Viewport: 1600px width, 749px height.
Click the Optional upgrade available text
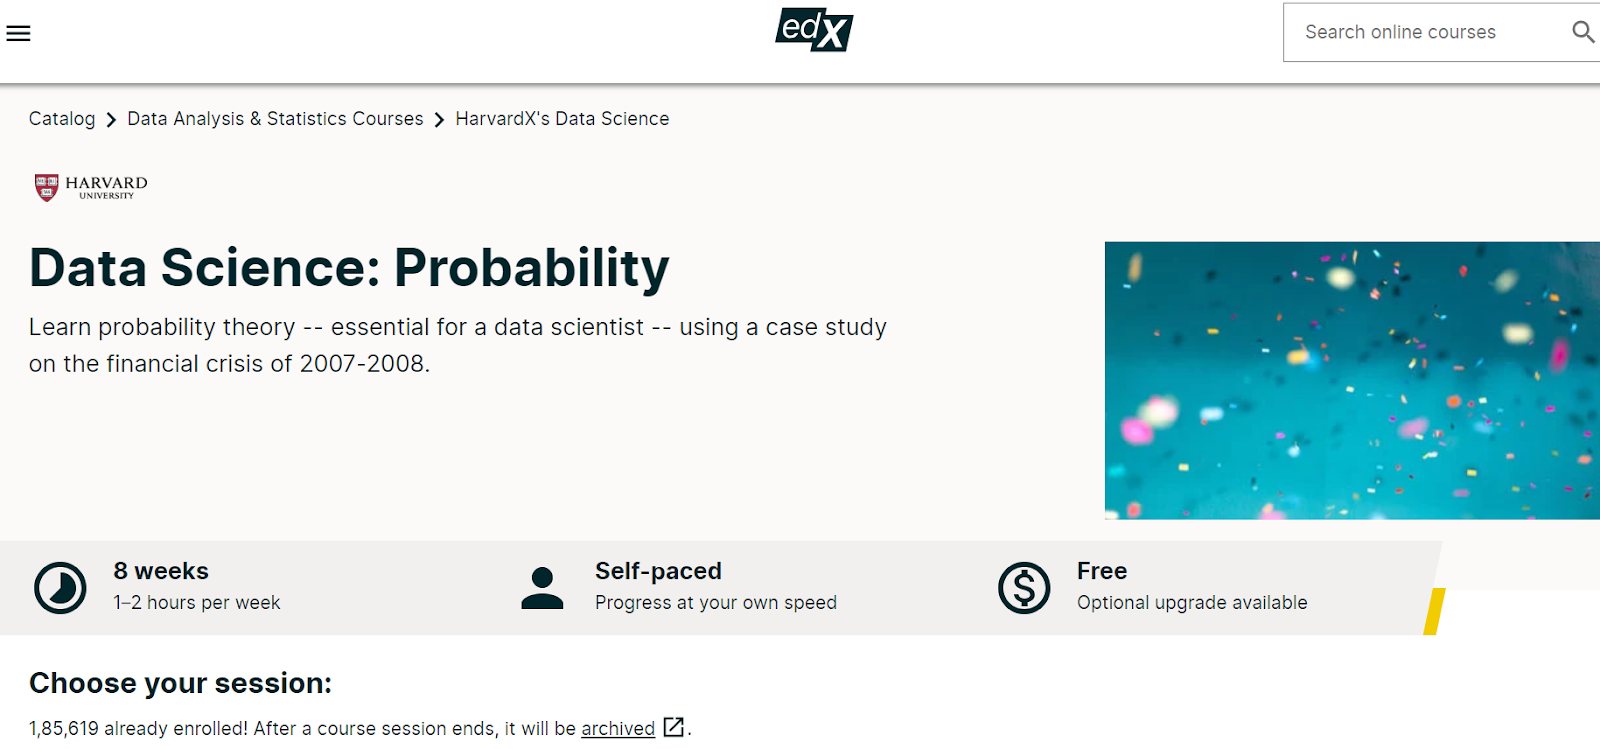1192,603
